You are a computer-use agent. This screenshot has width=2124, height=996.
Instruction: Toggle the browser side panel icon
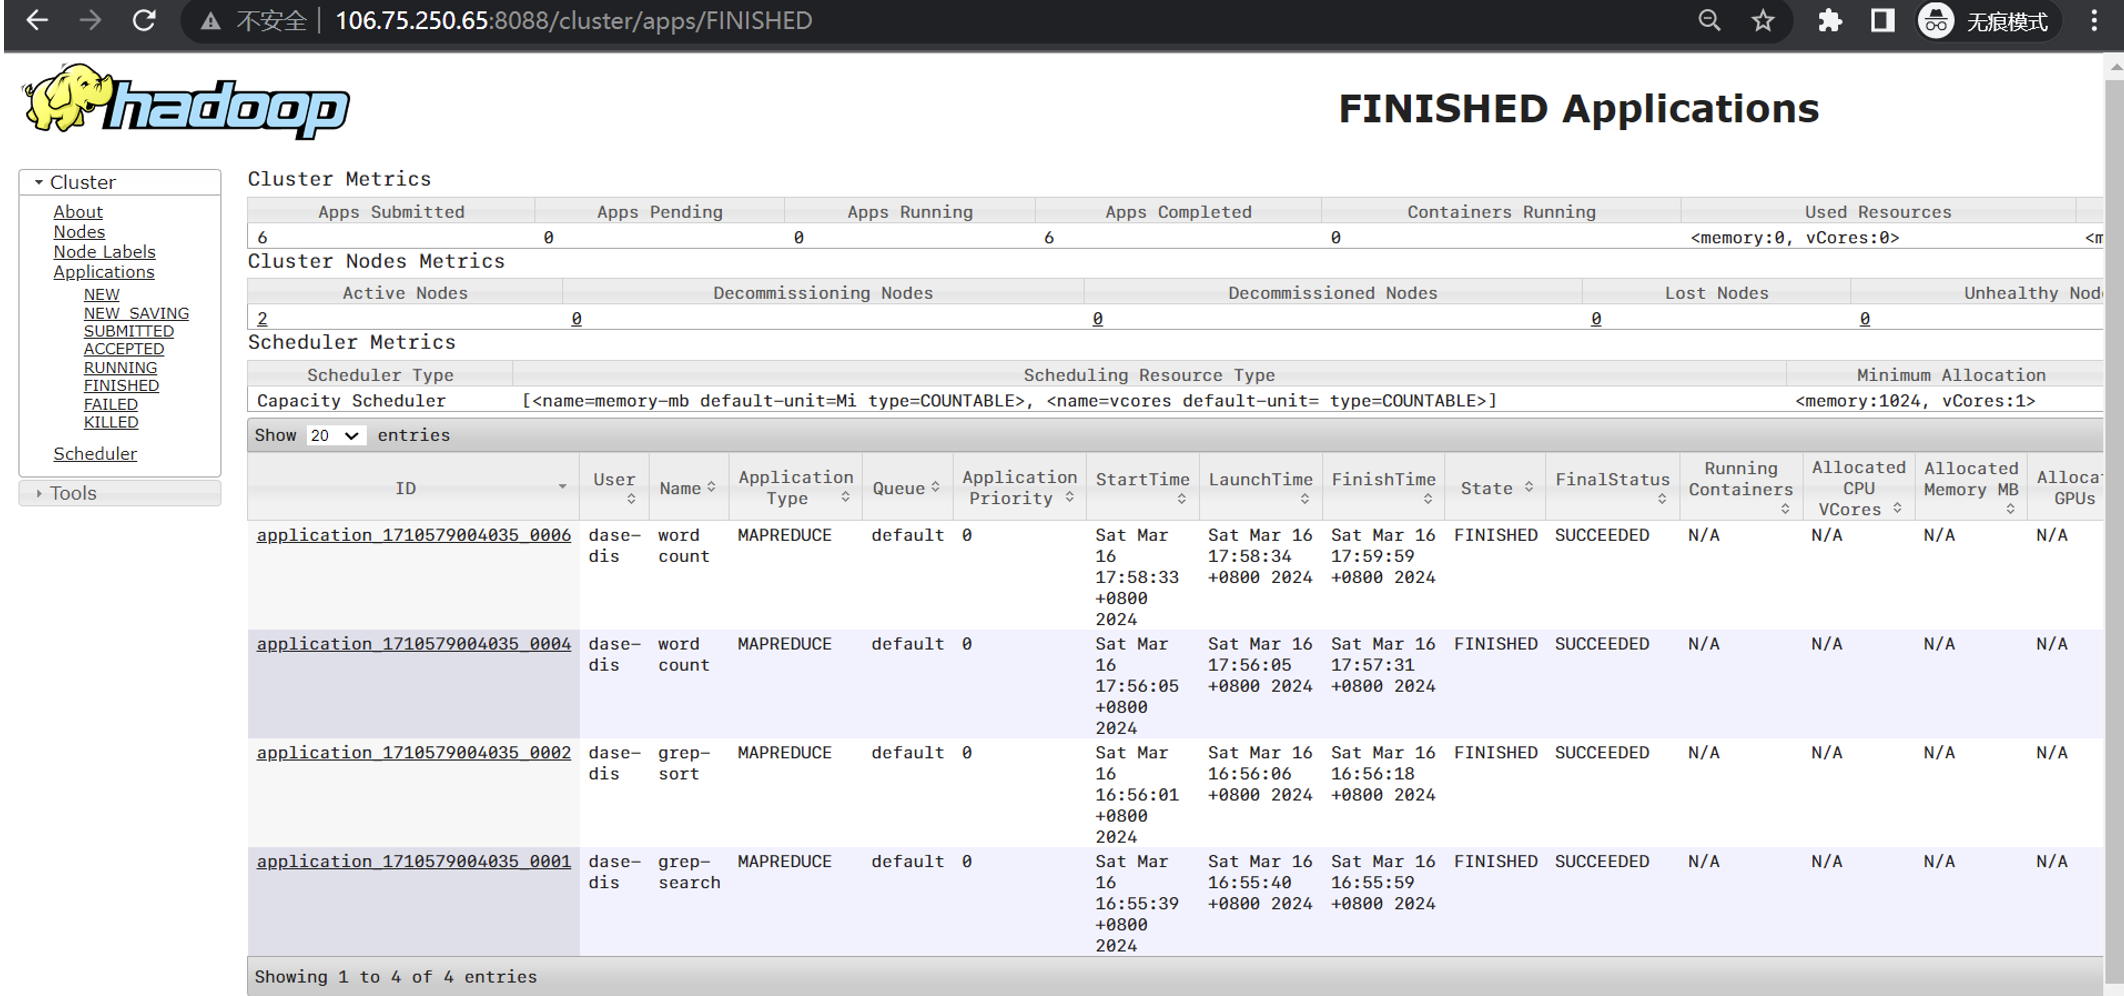click(x=1882, y=20)
